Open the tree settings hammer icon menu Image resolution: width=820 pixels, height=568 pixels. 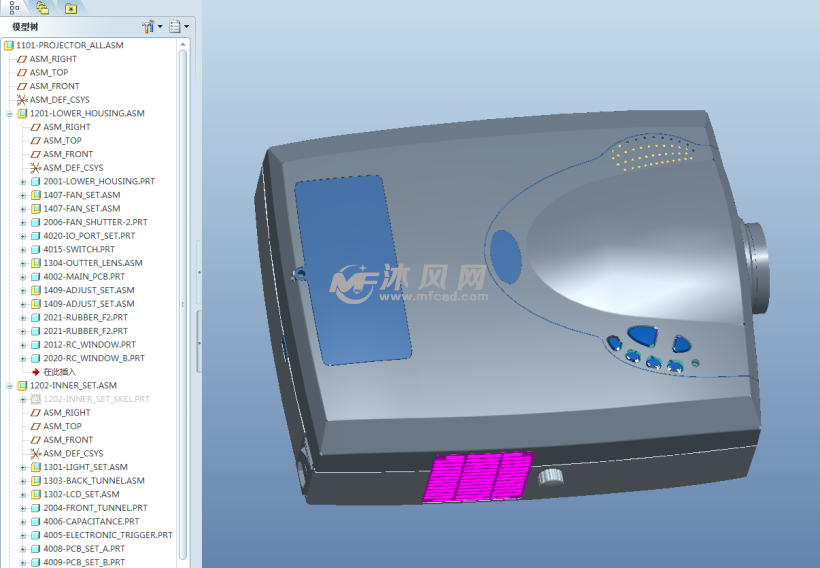click(x=150, y=26)
